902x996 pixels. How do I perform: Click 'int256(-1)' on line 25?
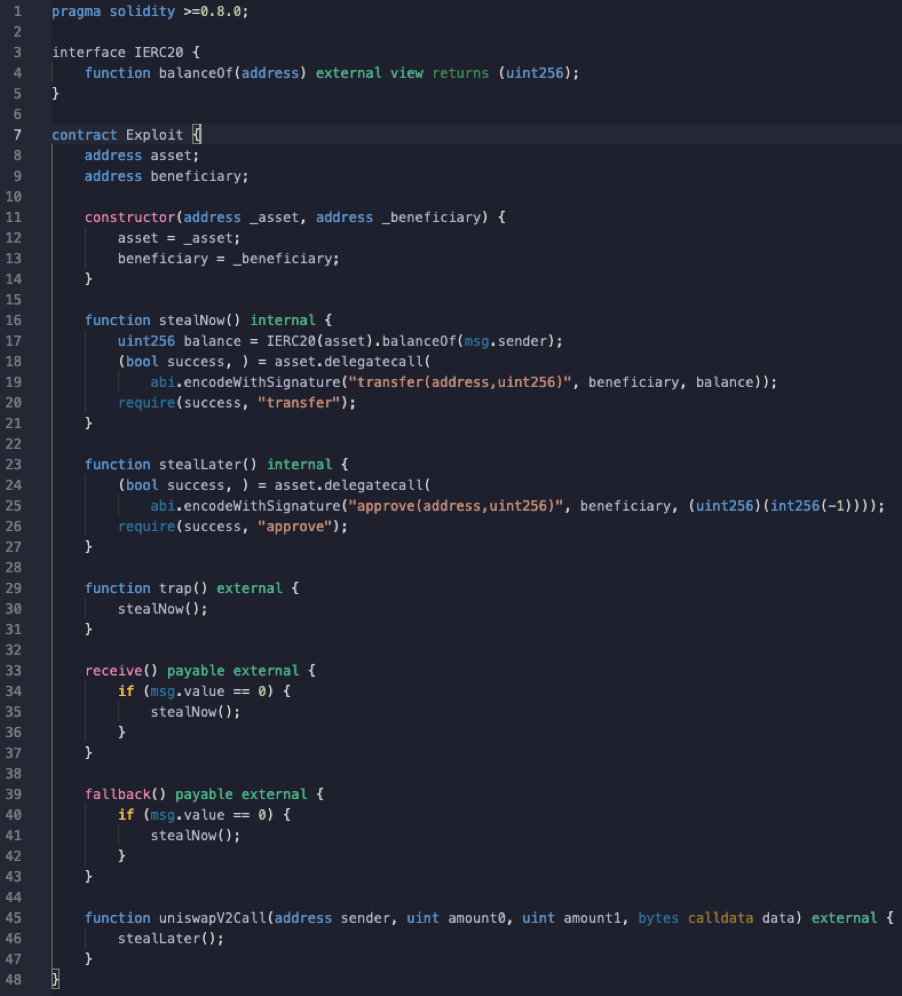(x=811, y=506)
